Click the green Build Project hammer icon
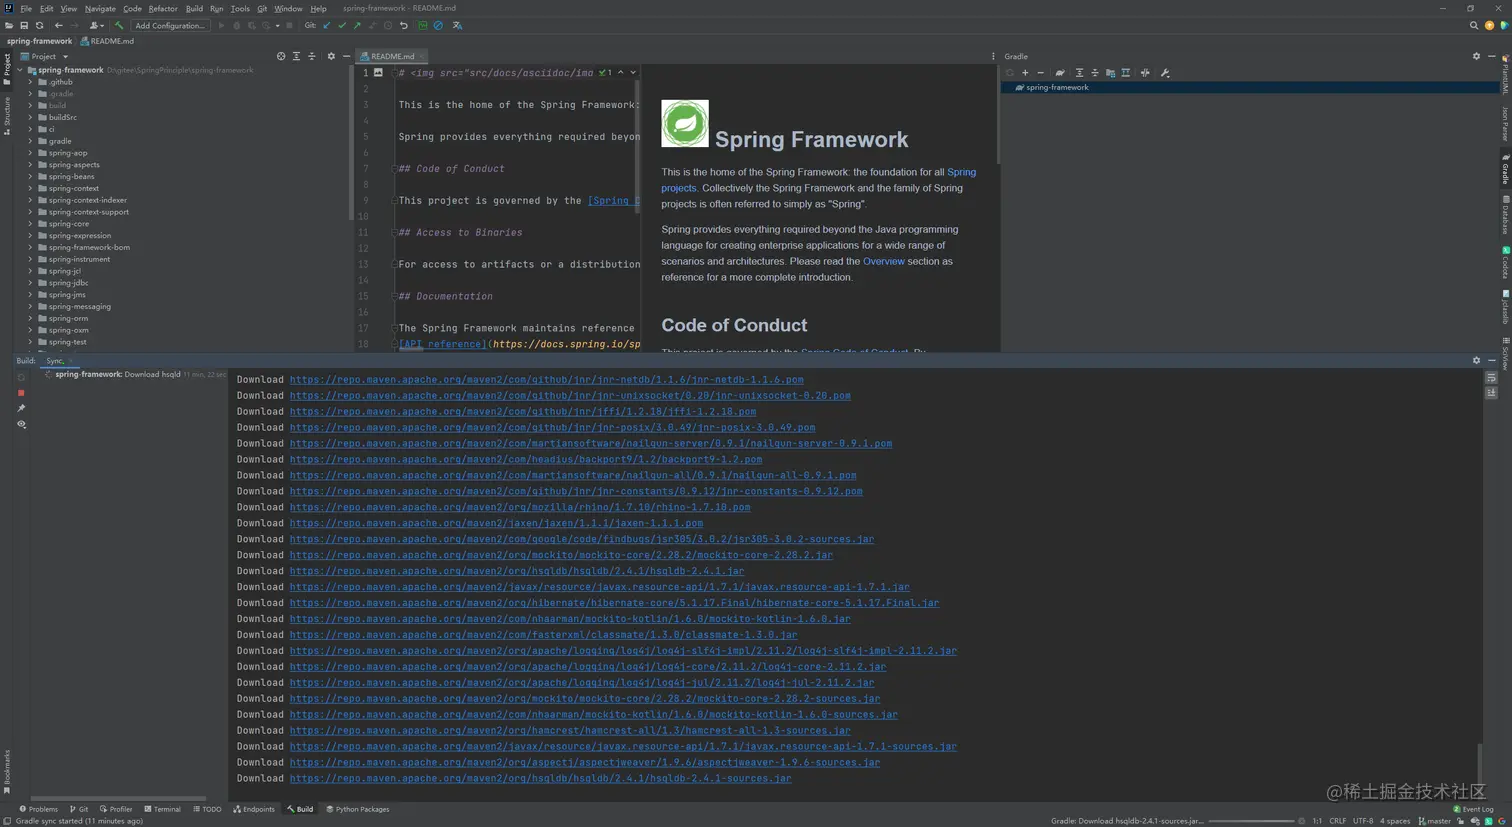This screenshot has width=1512, height=827. [119, 26]
